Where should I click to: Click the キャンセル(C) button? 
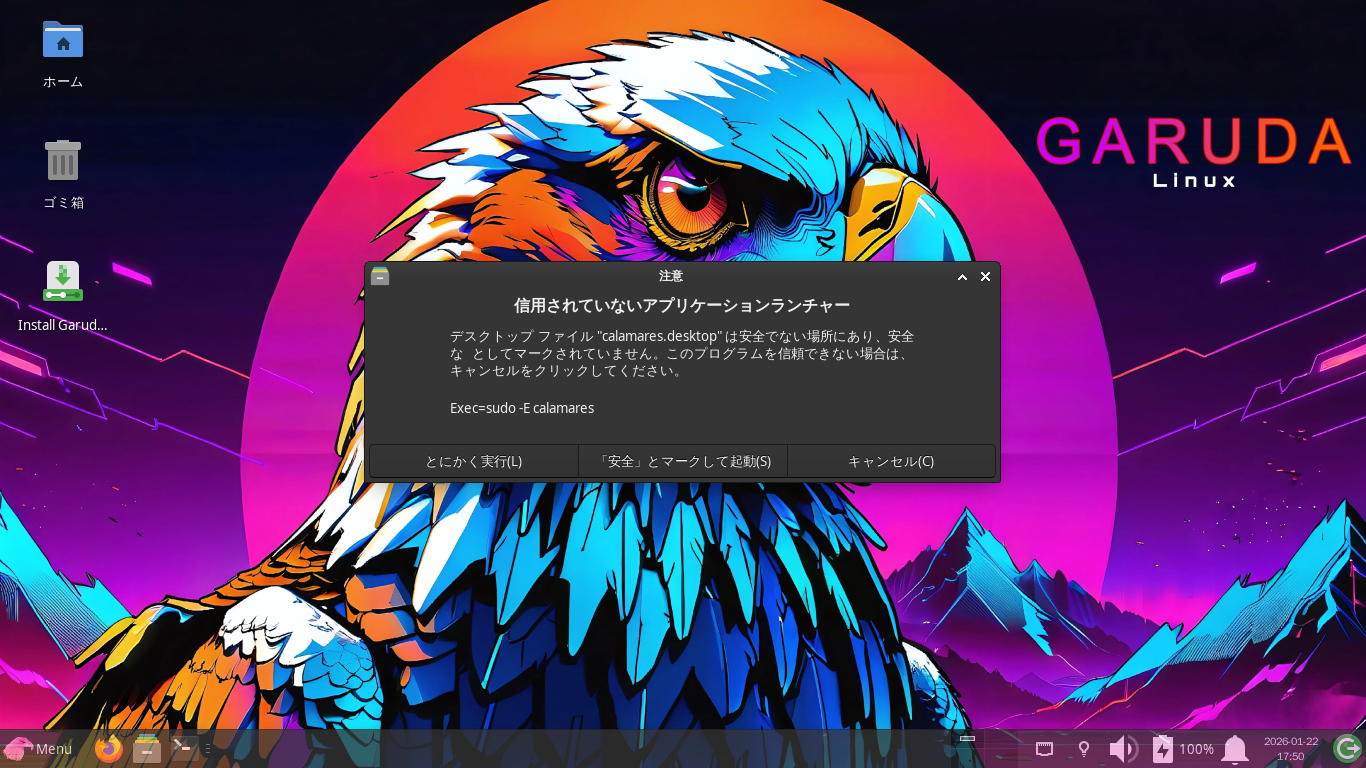pos(891,461)
